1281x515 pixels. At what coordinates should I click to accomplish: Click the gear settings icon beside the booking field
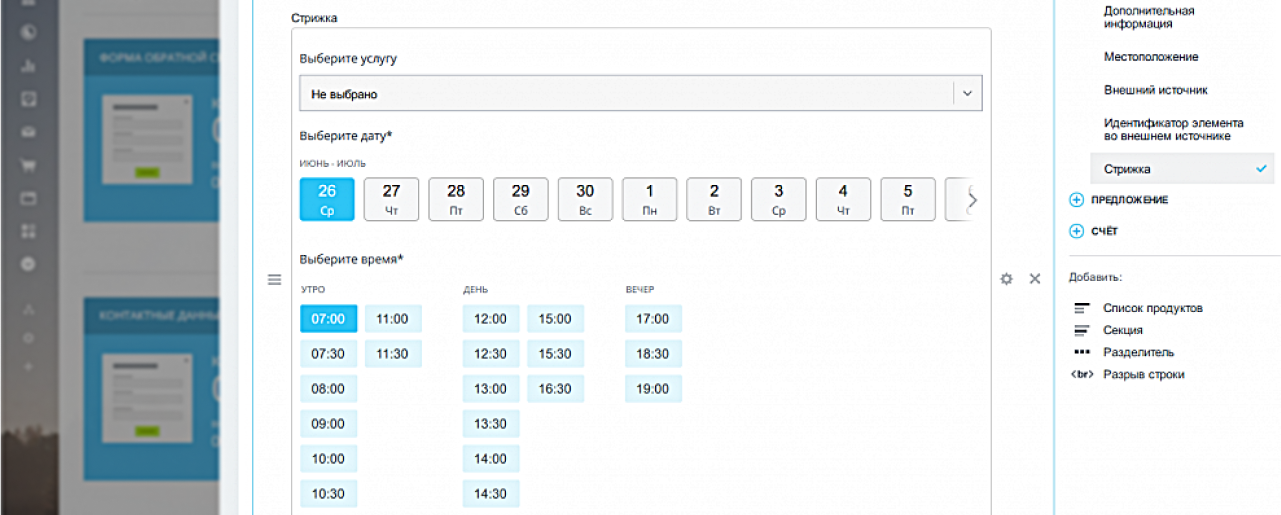point(1006,279)
